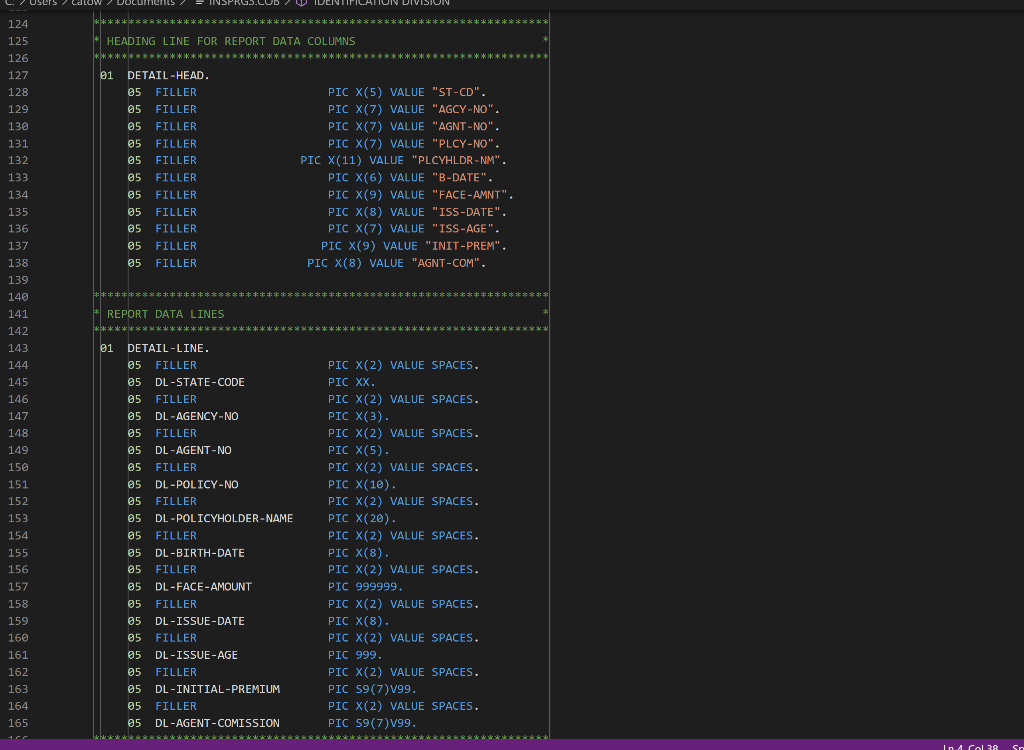
Task: Click the DL-POLICY-NO field name
Action: [x=197, y=484]
